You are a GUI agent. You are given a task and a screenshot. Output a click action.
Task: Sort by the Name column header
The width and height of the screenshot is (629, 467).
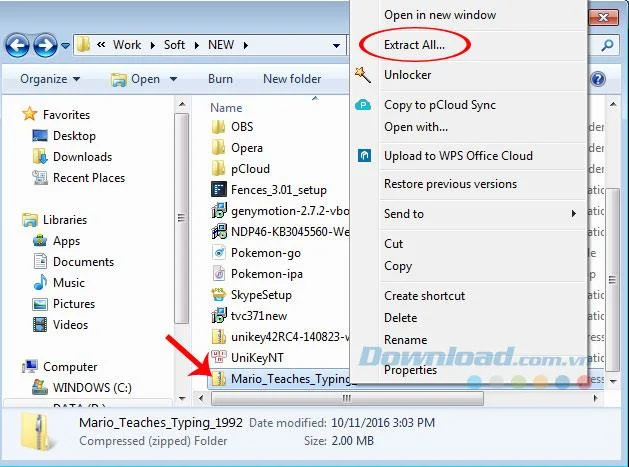pyautogui.click(x=226, y=108)
